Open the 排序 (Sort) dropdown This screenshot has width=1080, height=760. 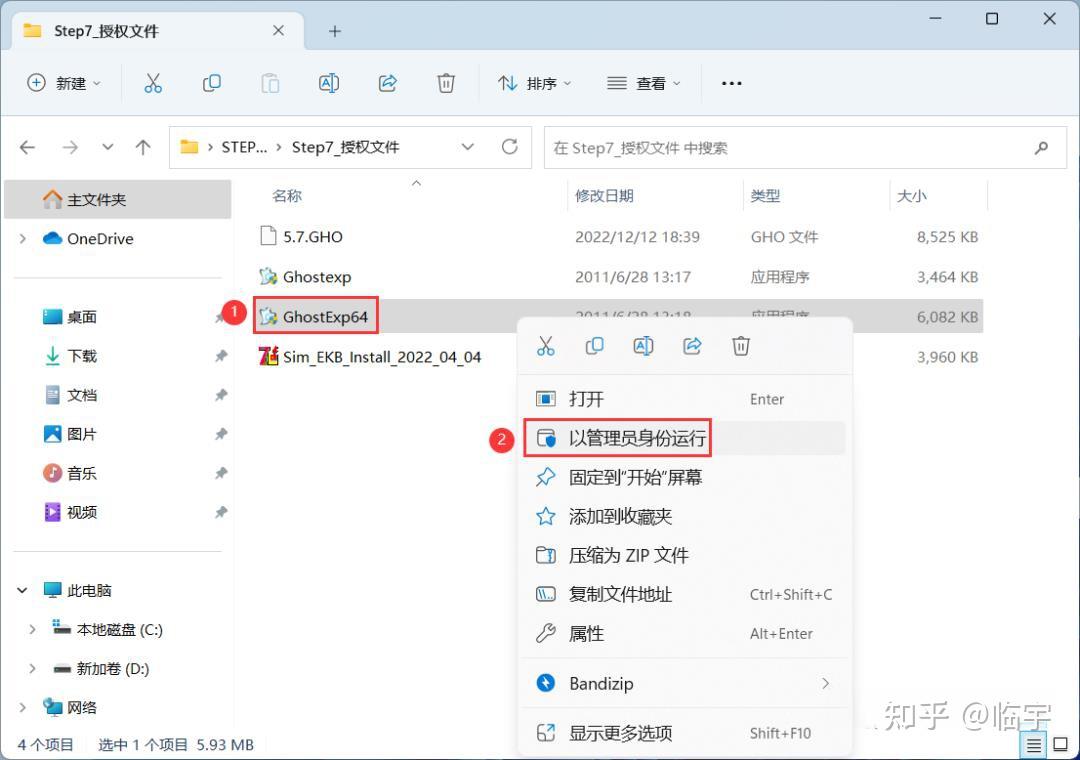[535, 83]
